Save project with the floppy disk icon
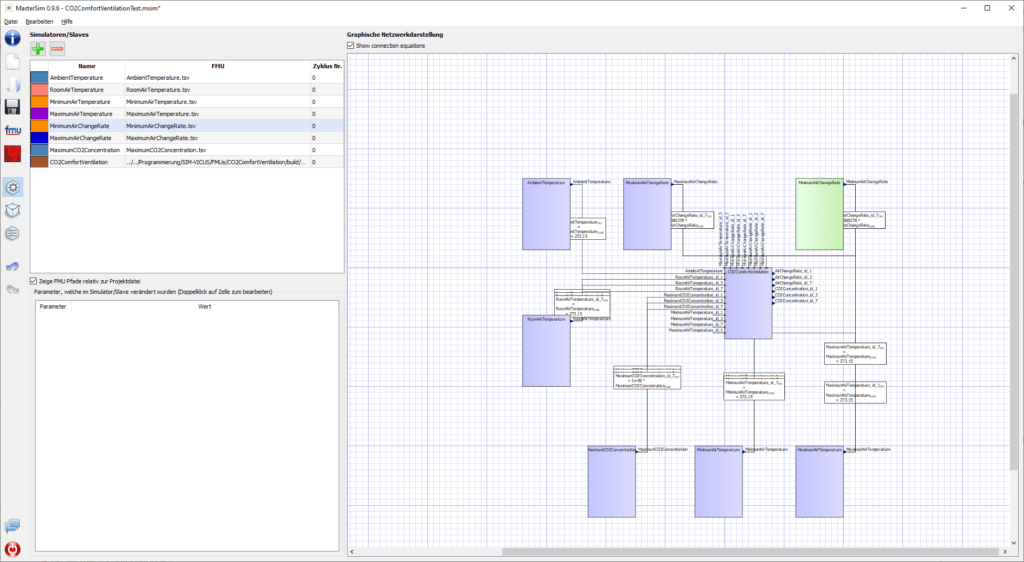Image resolution: width=1024 pixels, height=562 pixels. tap(12, 107)
